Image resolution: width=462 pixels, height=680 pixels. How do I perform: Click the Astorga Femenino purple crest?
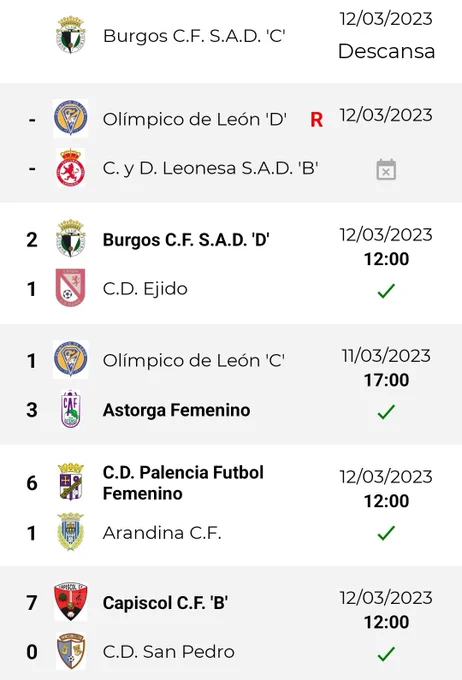tap(71, 409)
